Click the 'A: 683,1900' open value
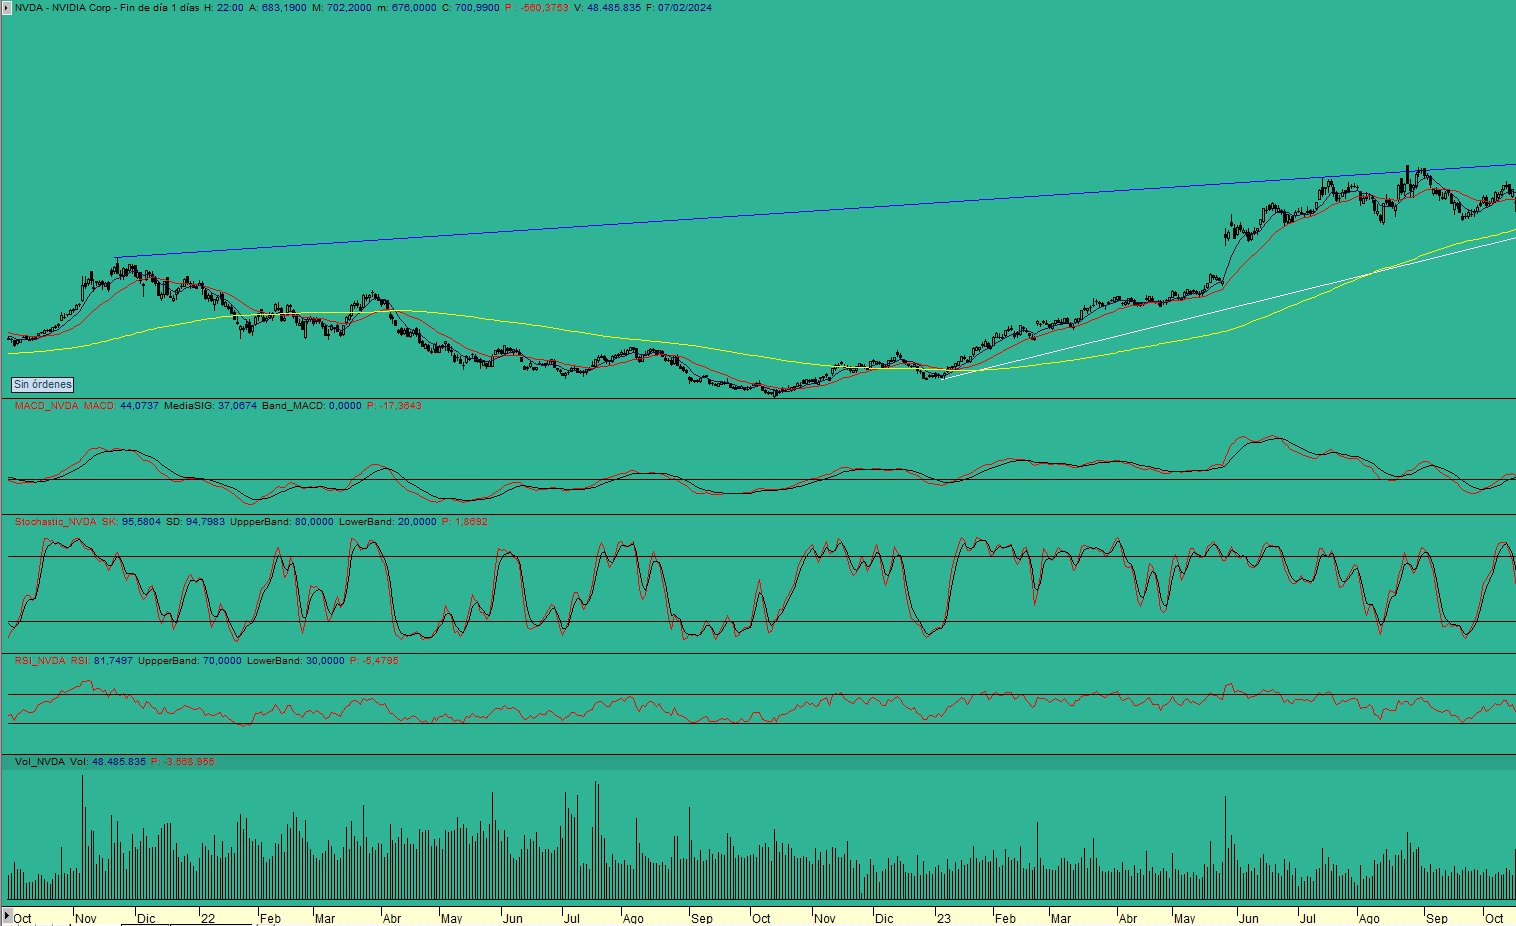The height and width of the screenshot is (926, 1516). pos(278,7)
